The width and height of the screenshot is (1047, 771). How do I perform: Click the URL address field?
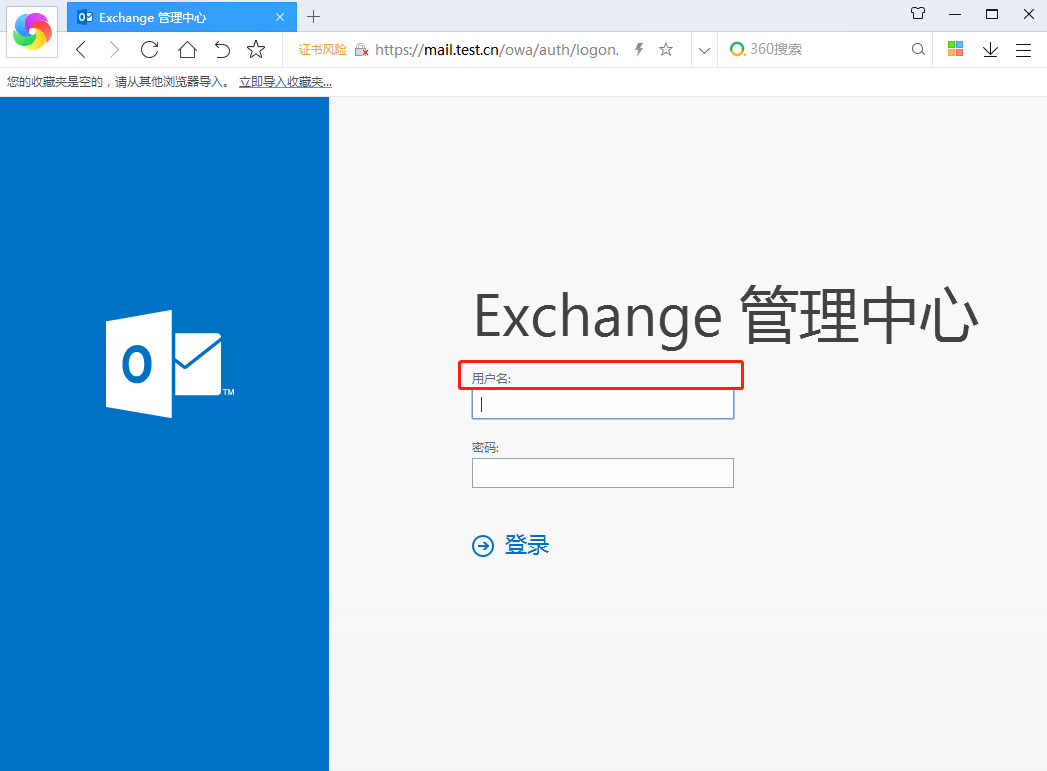click(x=497, y=49)
